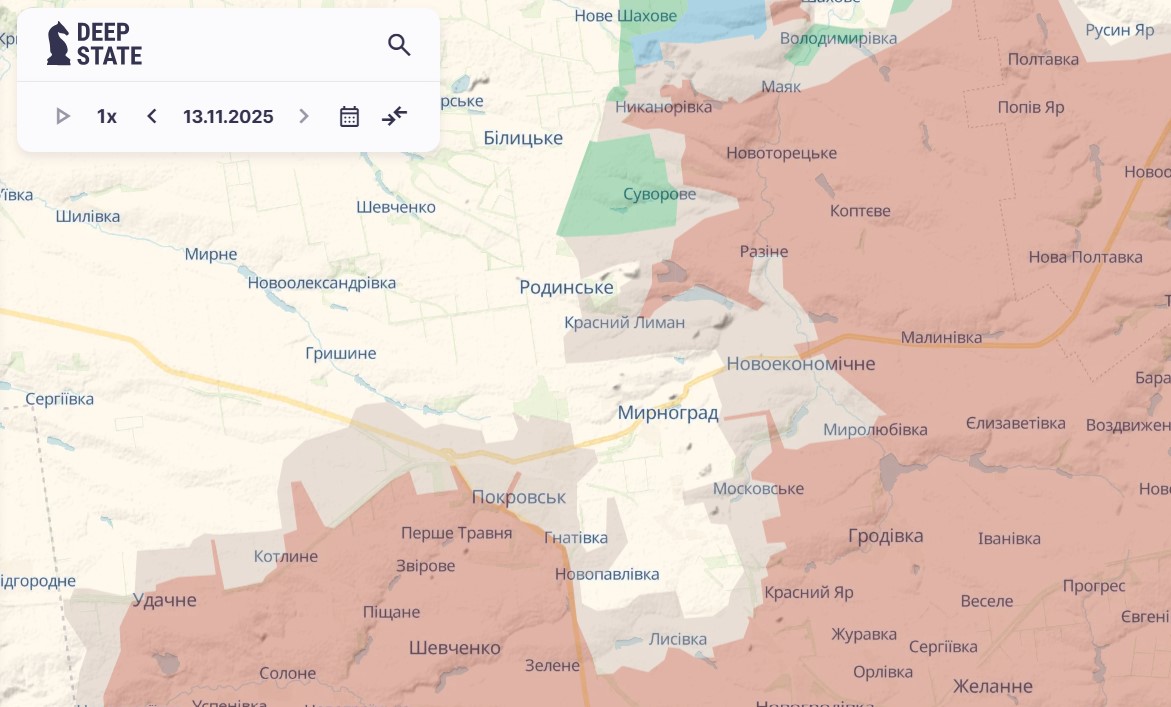This screenshot has width=1171, height=707.
Task: Click the Покровськ city label
Action: (x=518, y=497)
